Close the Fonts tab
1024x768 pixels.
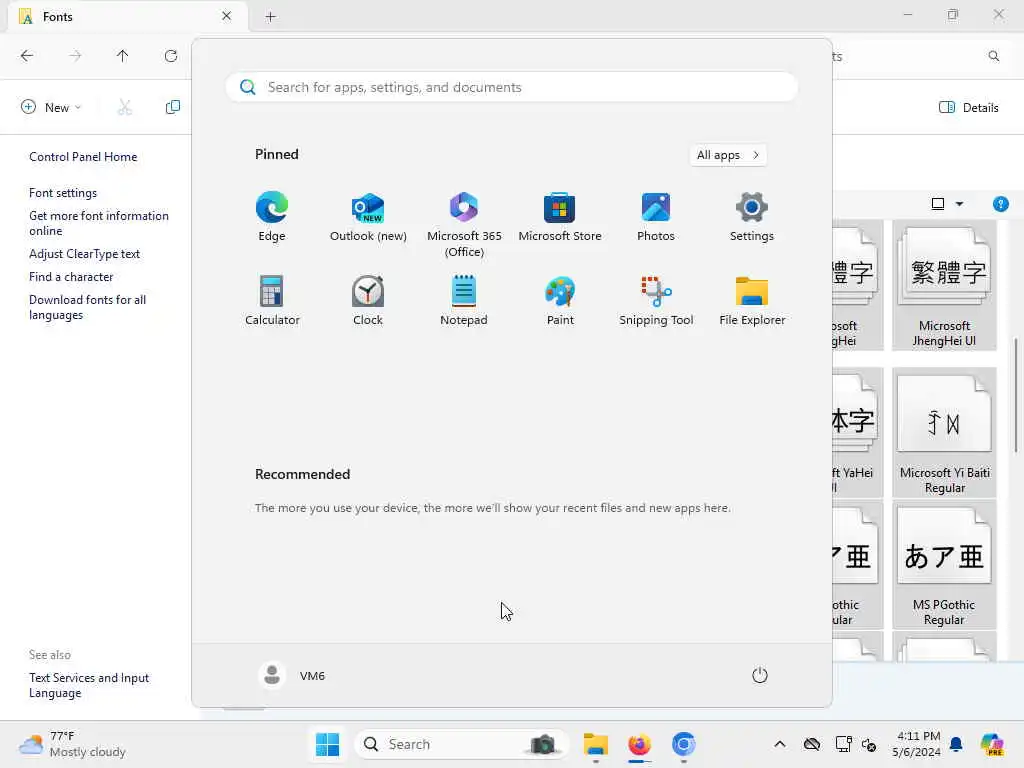click(x=226, y=16)
